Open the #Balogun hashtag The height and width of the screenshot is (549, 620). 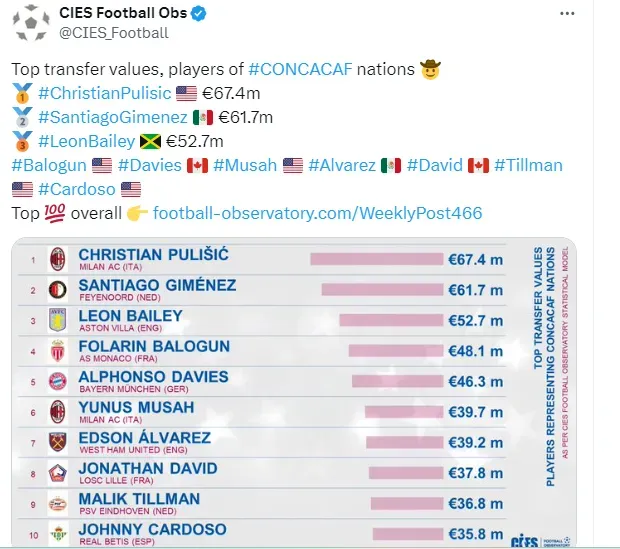48,165
